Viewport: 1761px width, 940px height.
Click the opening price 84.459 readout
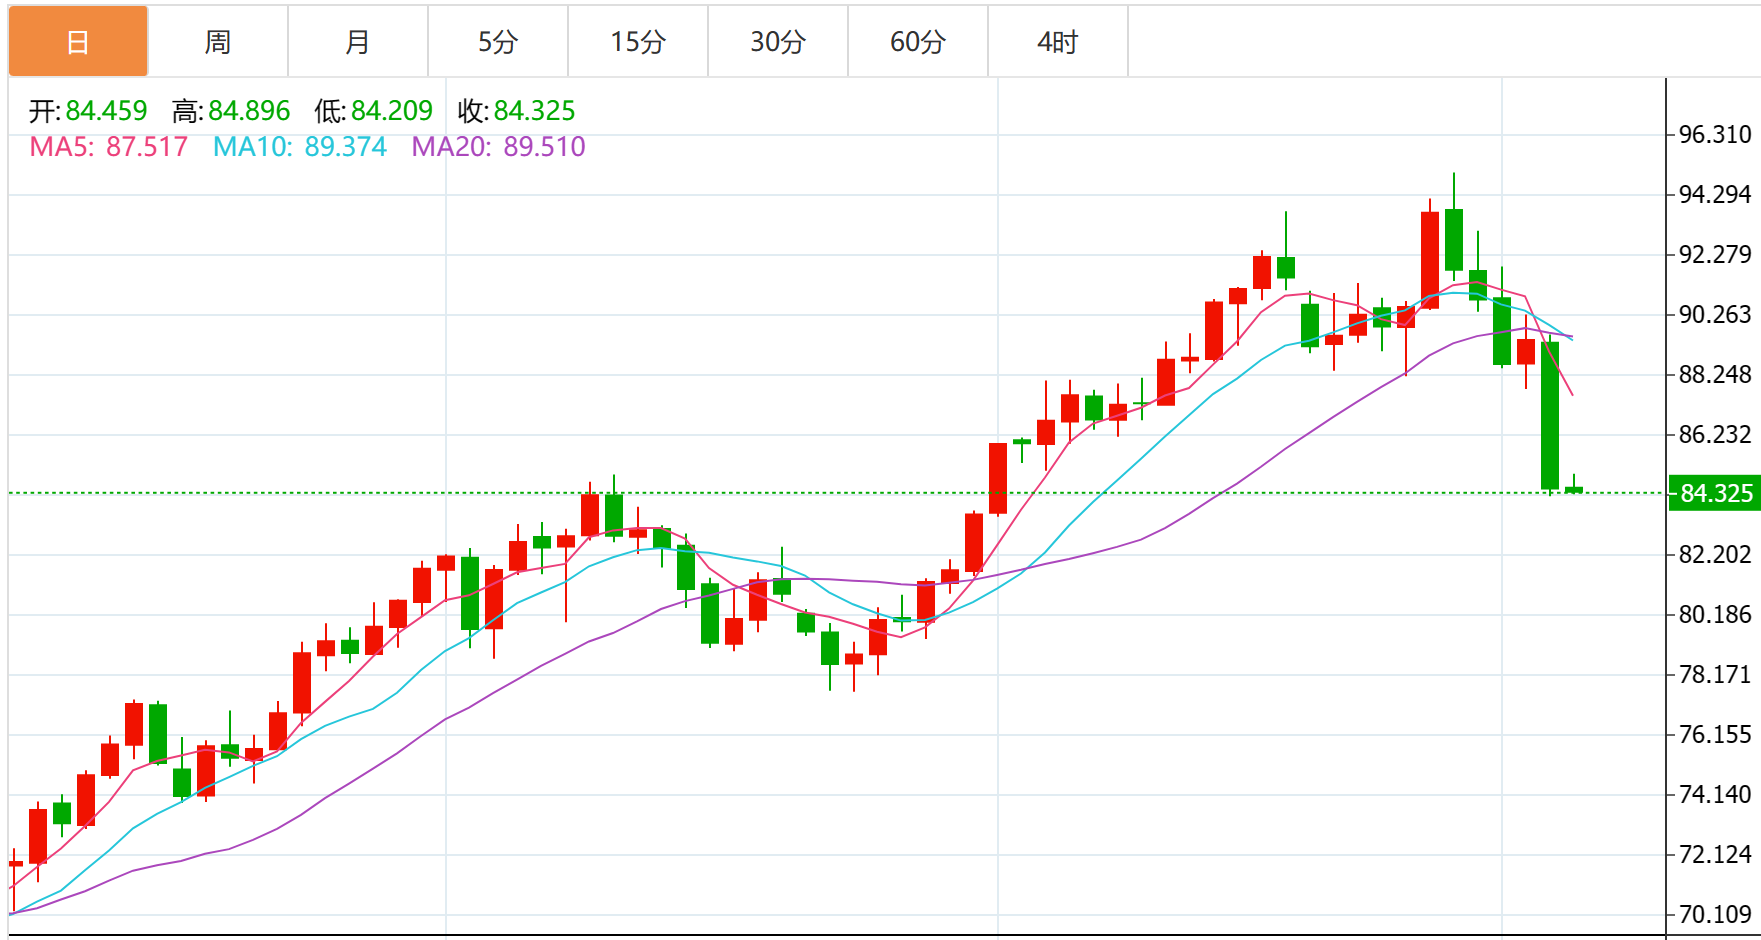tap(106, 111)
